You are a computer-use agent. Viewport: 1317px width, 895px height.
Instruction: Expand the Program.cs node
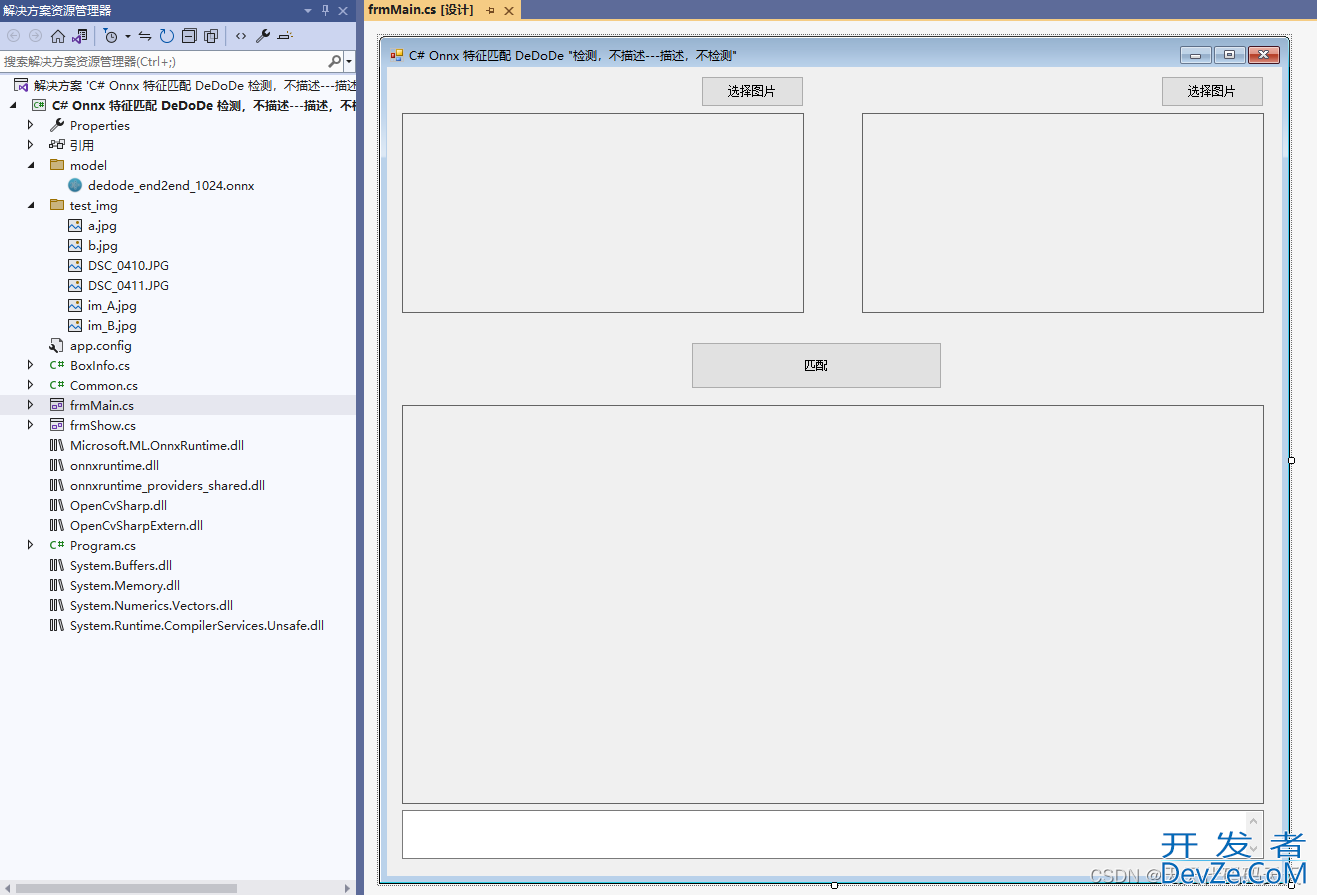[31, 545]
